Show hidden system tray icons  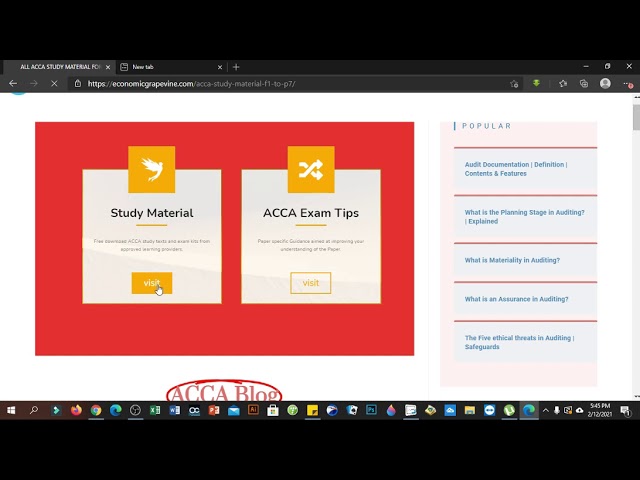tap(546, 410)
